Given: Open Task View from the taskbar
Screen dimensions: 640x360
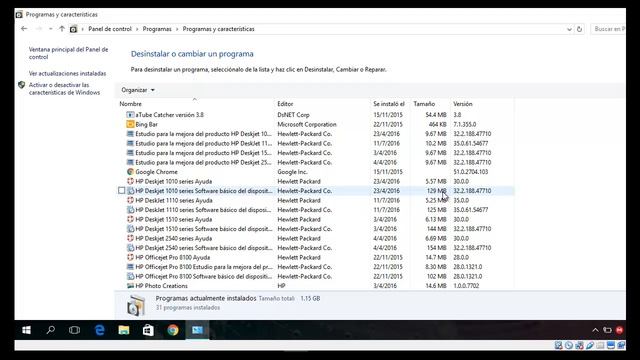Looking at the screenshot, I should 74,330.
